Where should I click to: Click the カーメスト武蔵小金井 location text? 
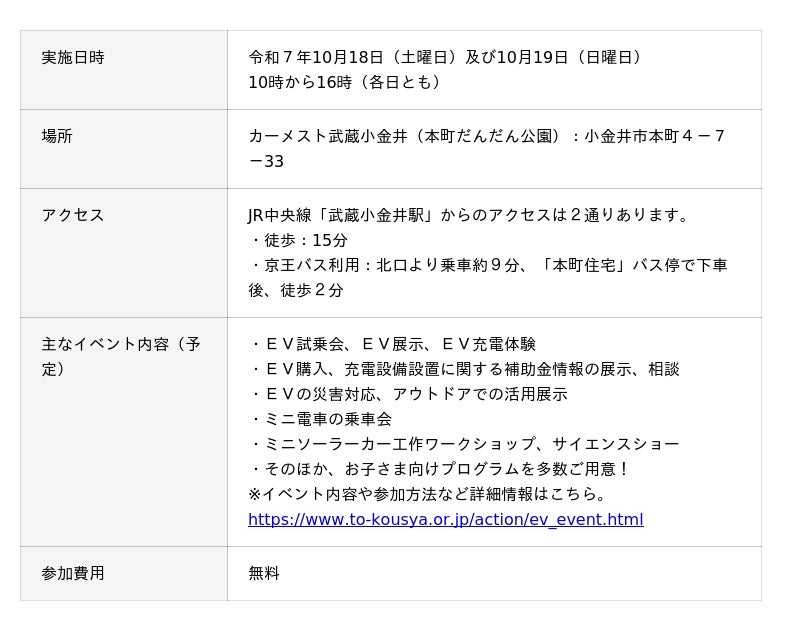pos(487,136)
